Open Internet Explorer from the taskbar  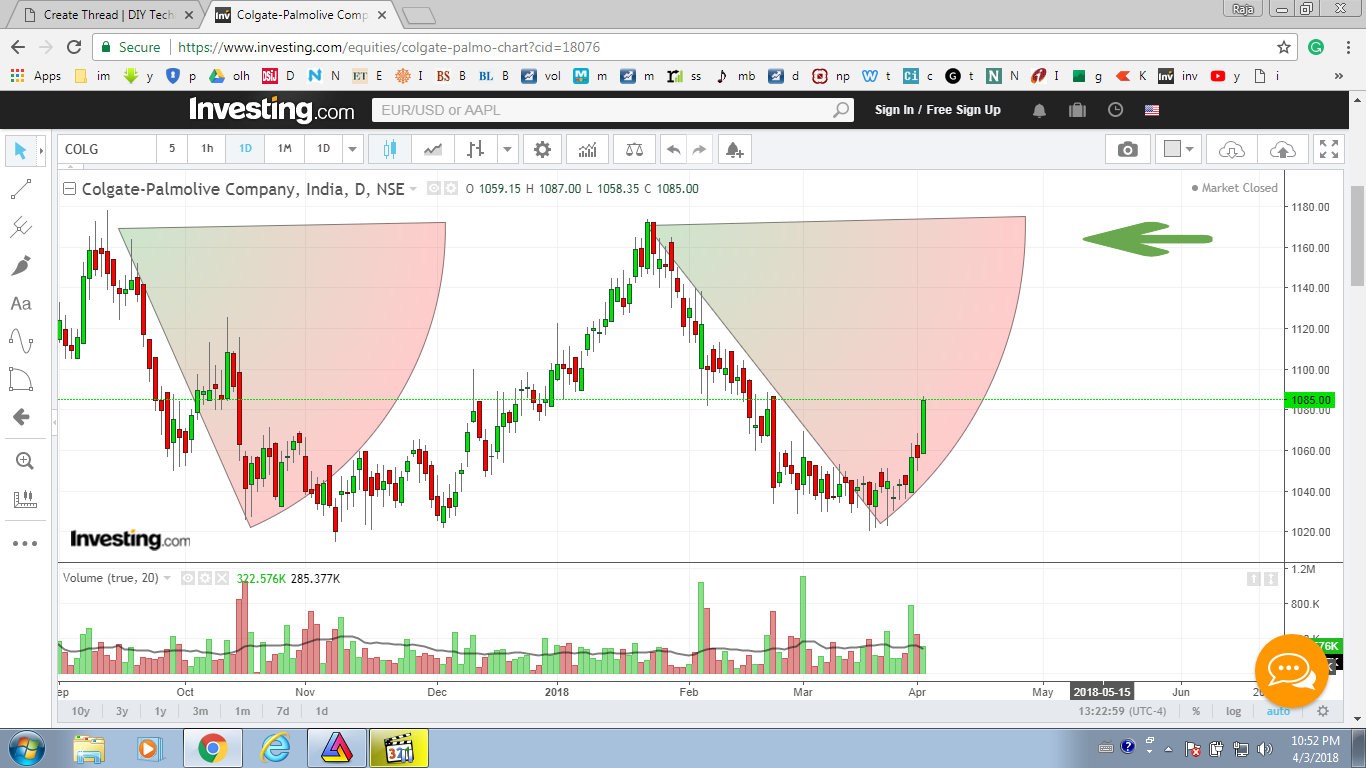tap(275, 748)
